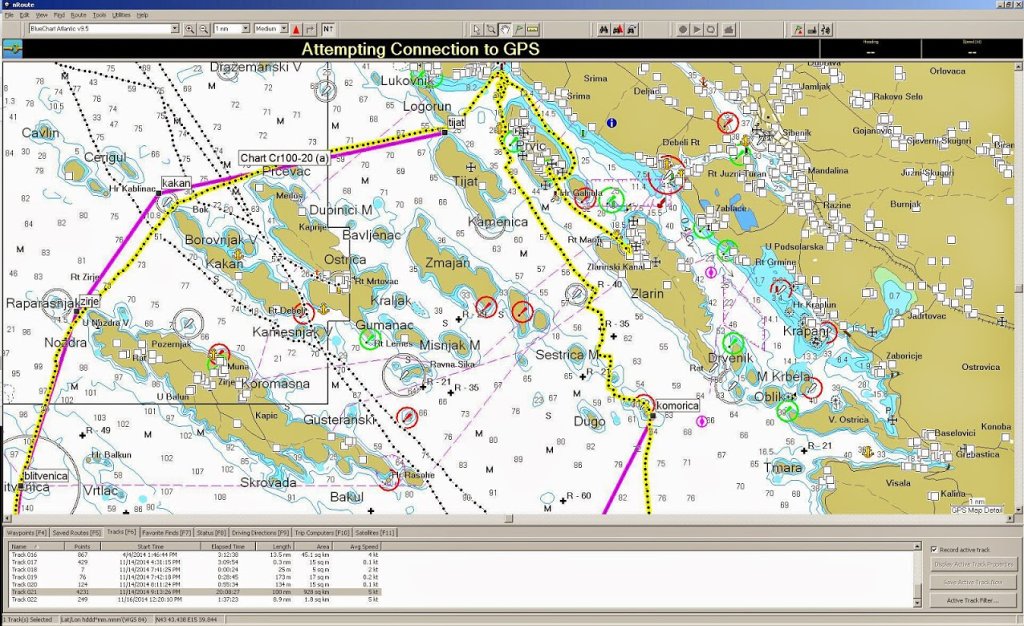Click the zoom out magnifier icon
This screenshot has height=626, width=1024.
(204, 29)
